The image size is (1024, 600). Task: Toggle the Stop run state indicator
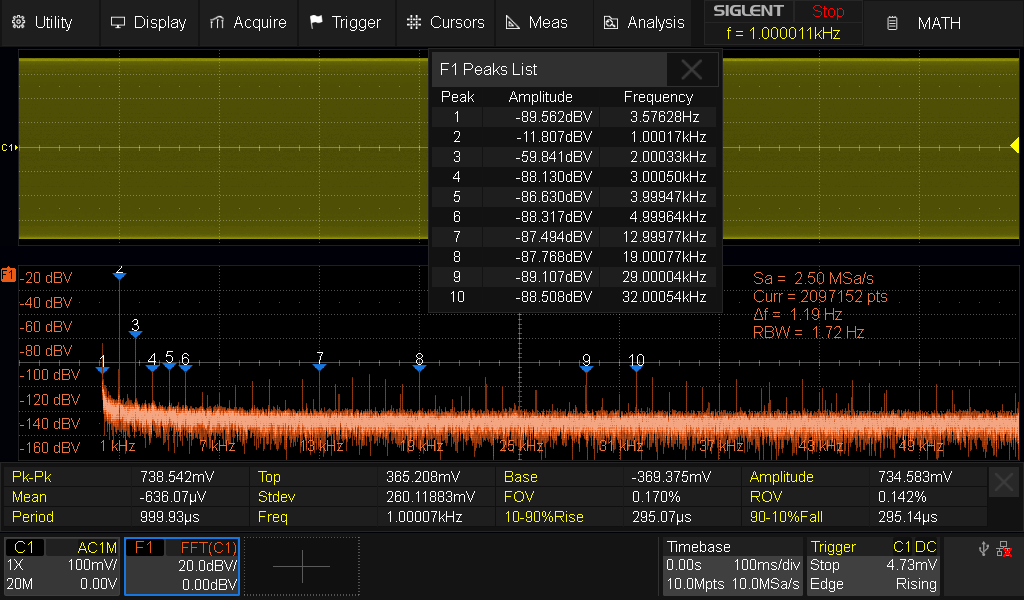click(827, 12)
